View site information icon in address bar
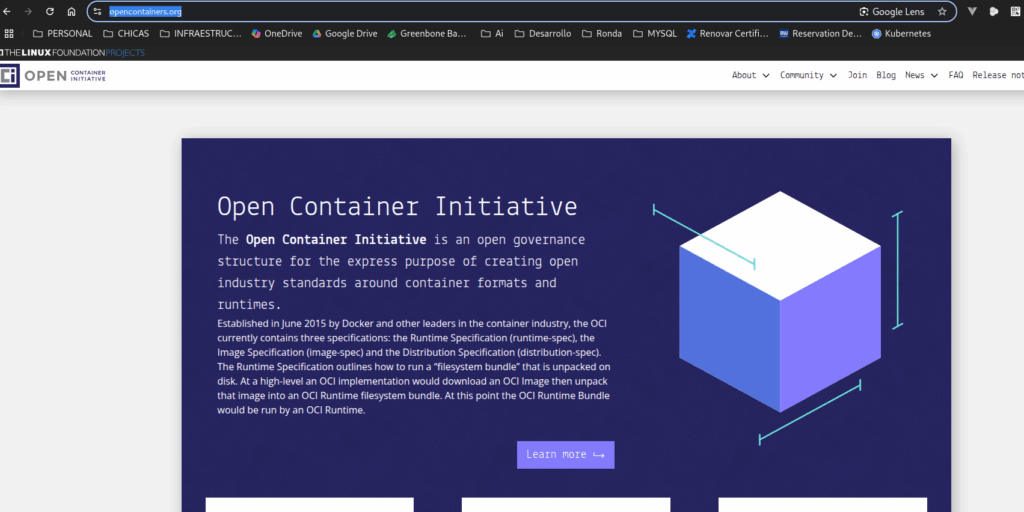 pos(98,12)
